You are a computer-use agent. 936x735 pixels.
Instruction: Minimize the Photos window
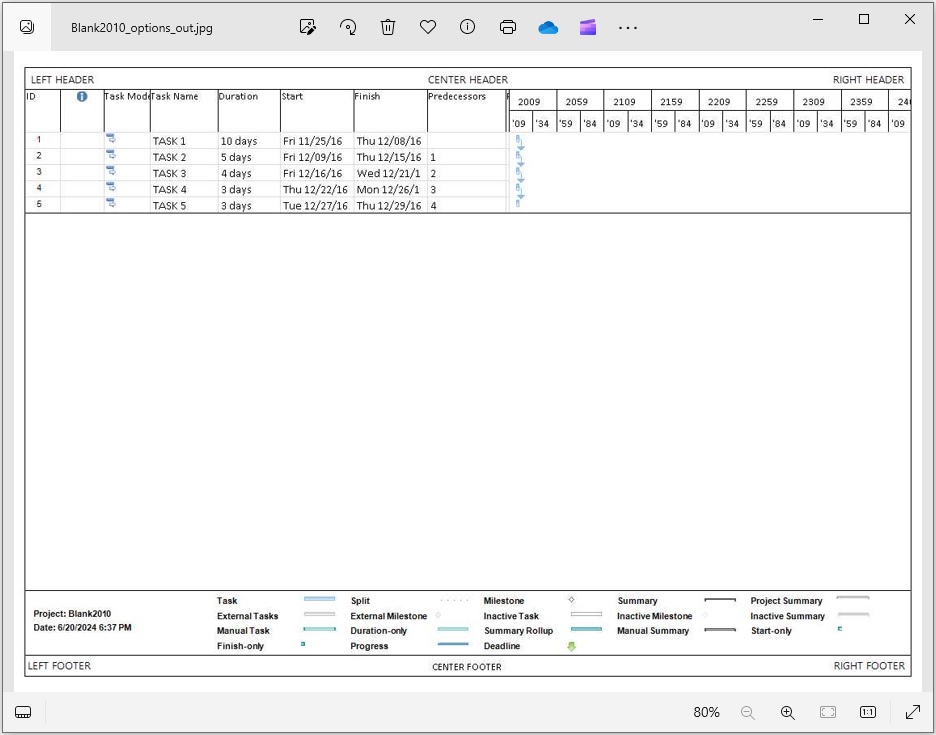[x=818, y=19]
